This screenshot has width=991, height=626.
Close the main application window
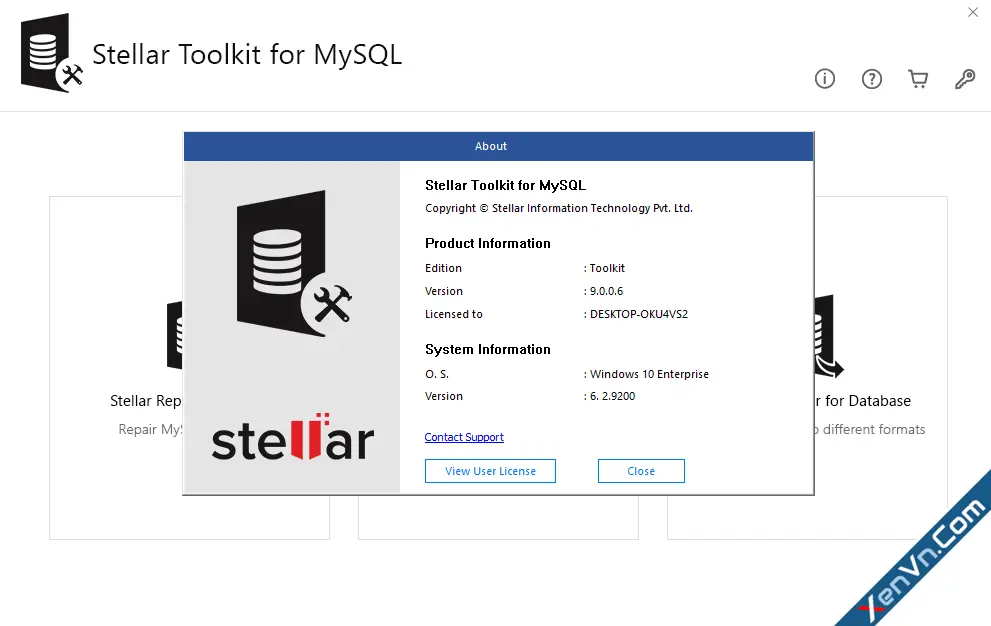[x=973, y=12]
